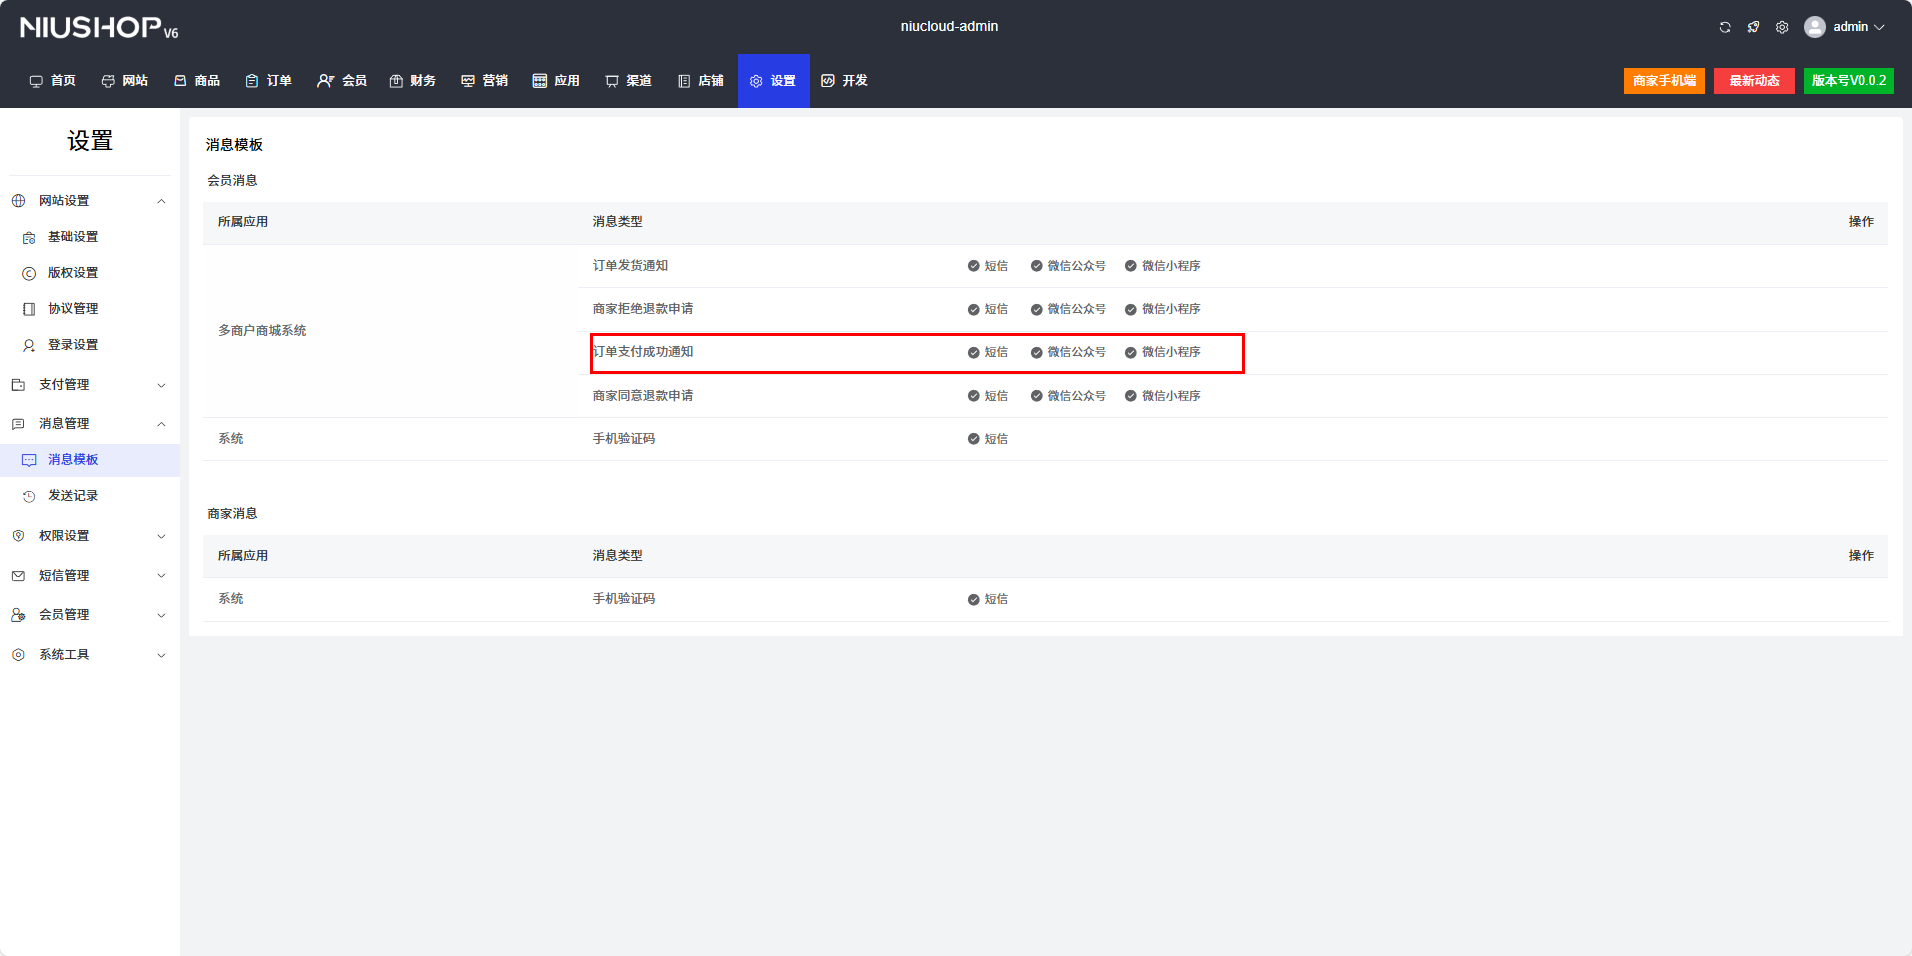Toggle 短信 check for 订单发货通知

coord(973,266)
